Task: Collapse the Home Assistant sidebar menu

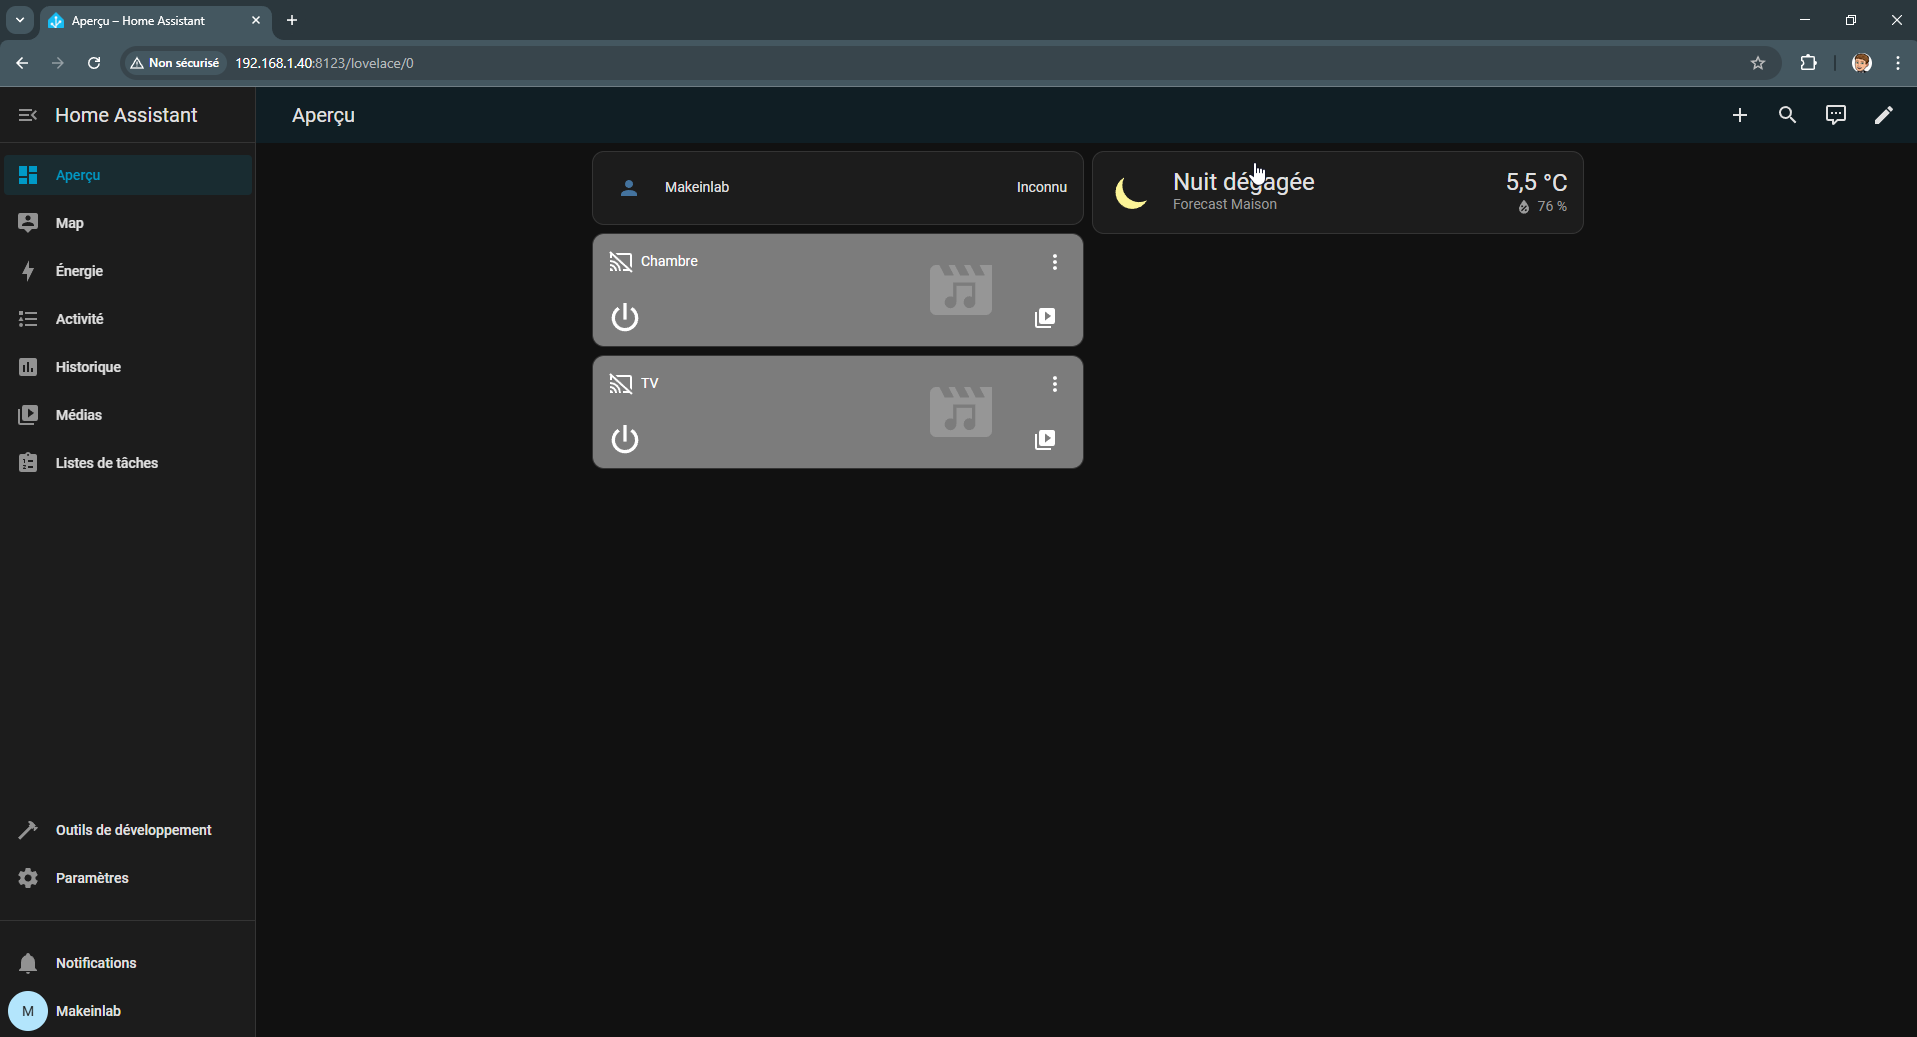Action: [x=28, y=115]
